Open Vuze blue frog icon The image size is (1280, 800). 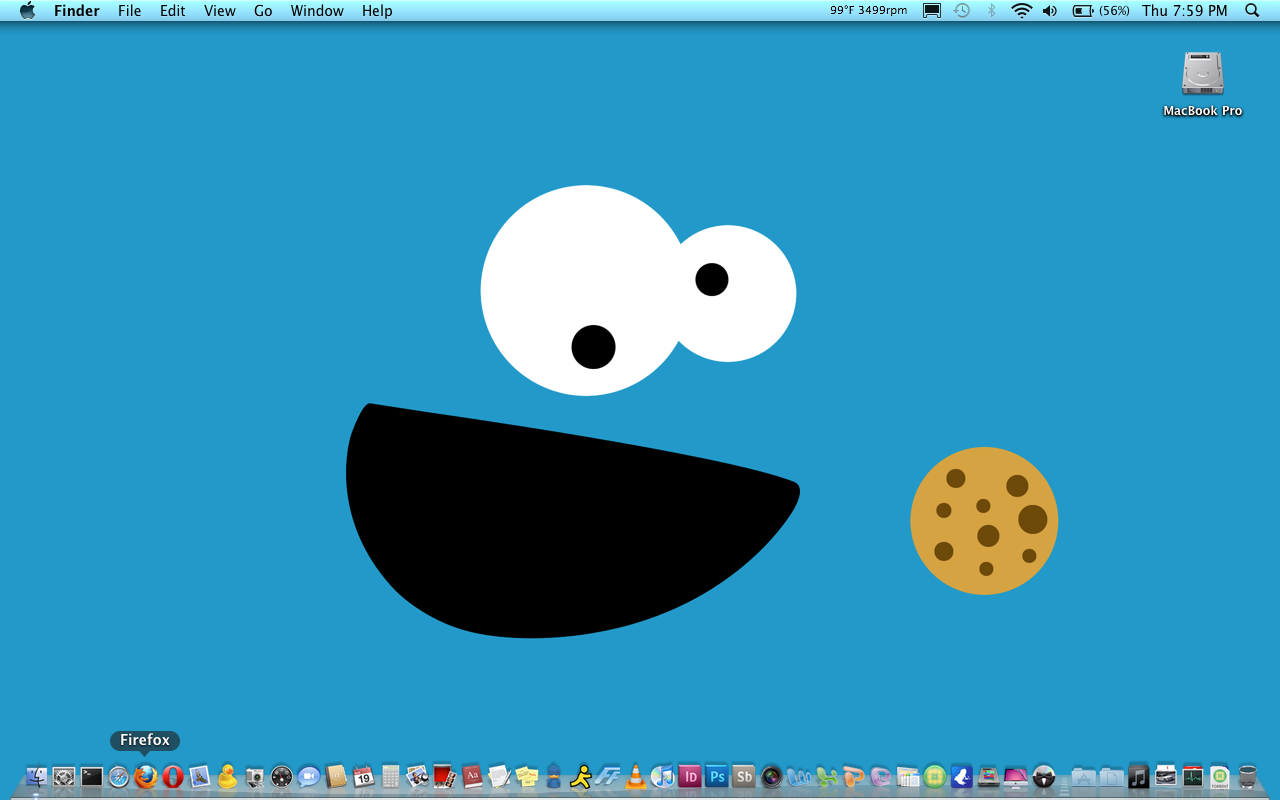coord(961,777)
